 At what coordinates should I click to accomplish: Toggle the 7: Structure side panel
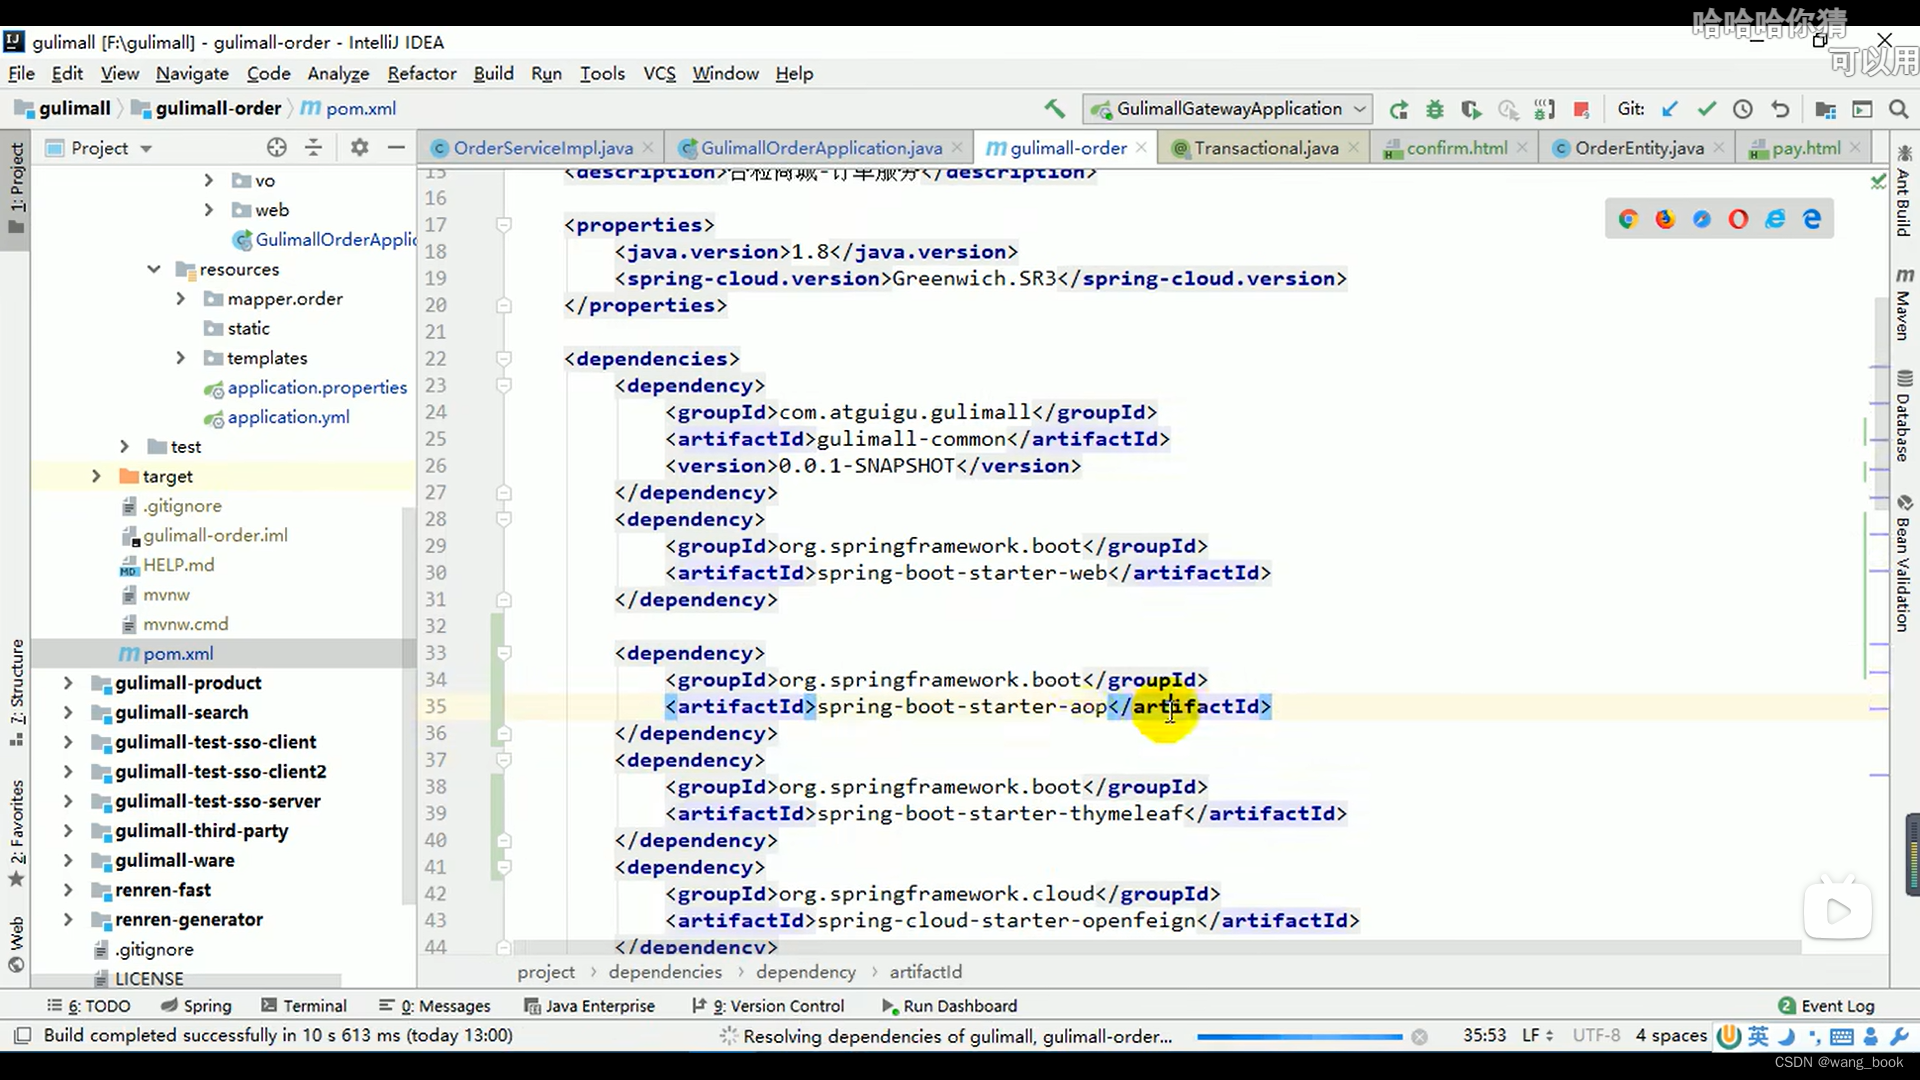(x=16, y=693)
